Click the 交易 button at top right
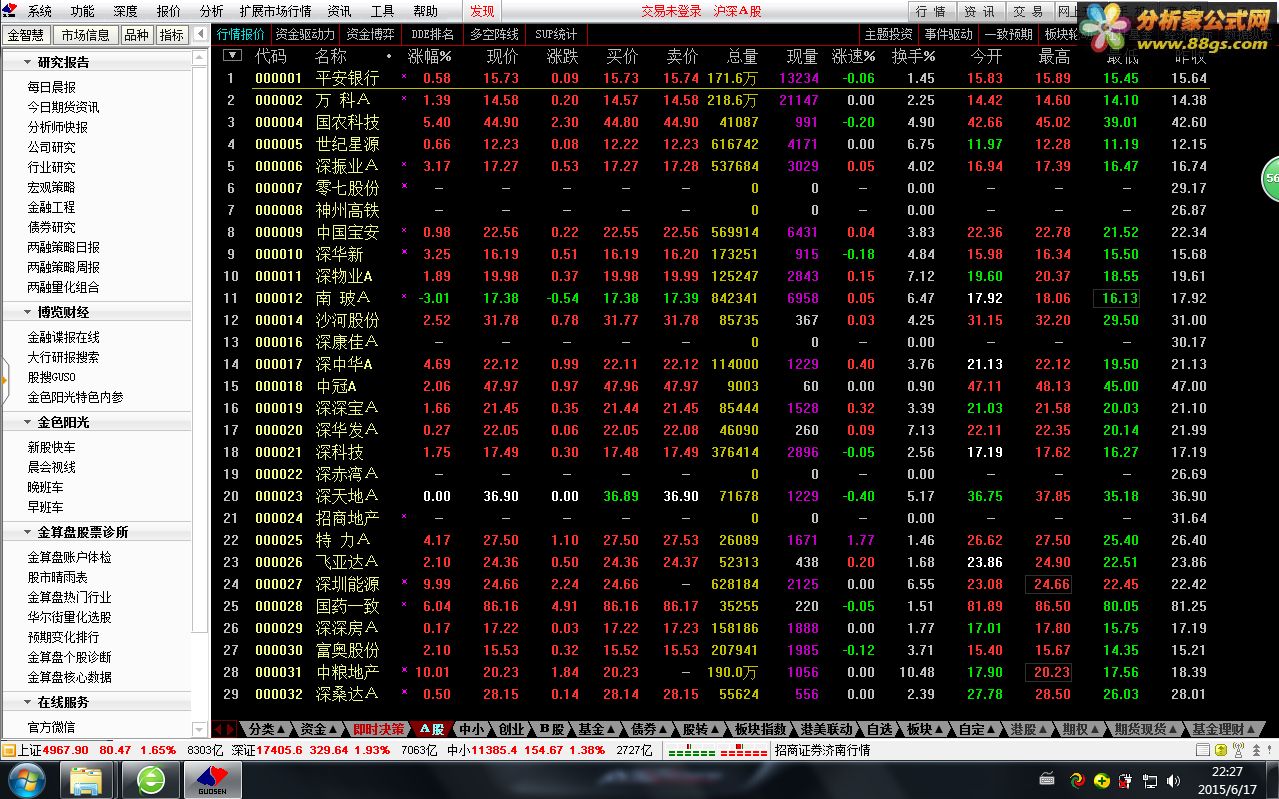 (1027, 11)
